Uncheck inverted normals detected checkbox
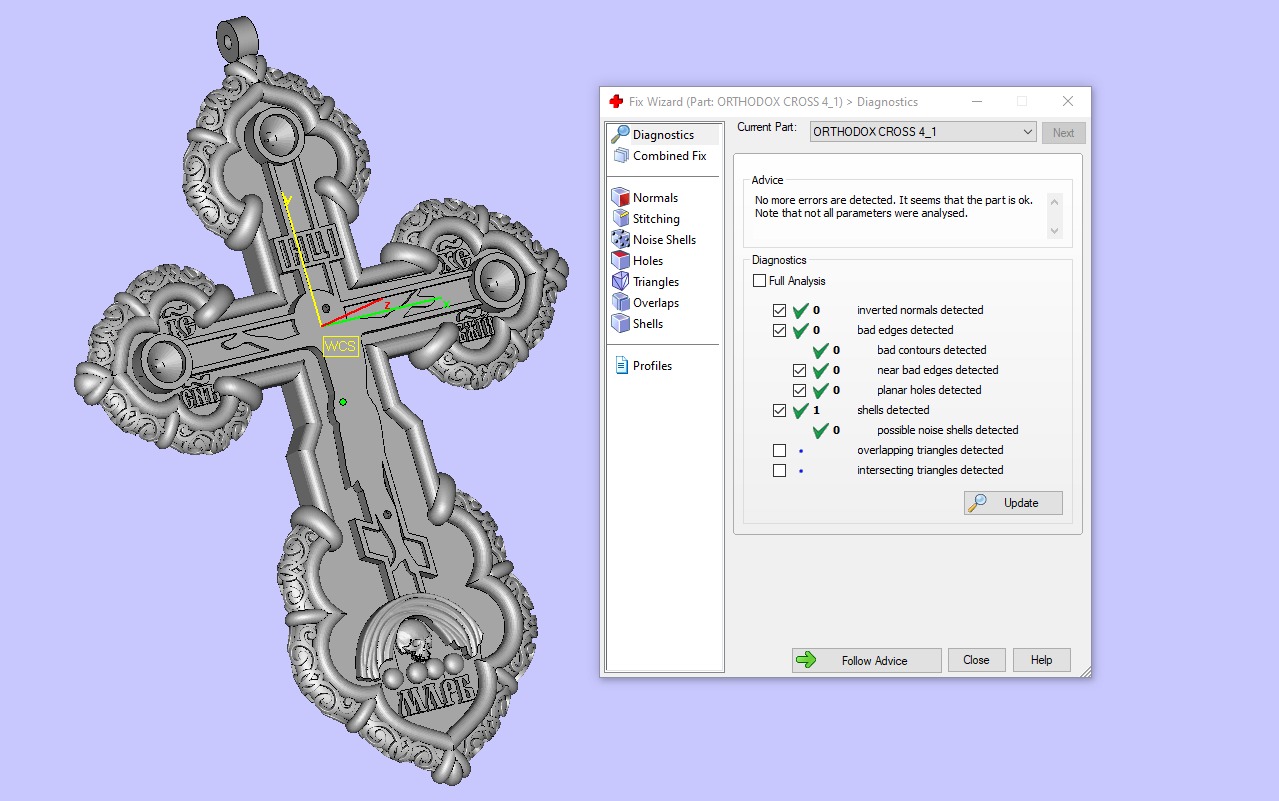Viewport: 1279px width, 801px height. tap(780, 310)
